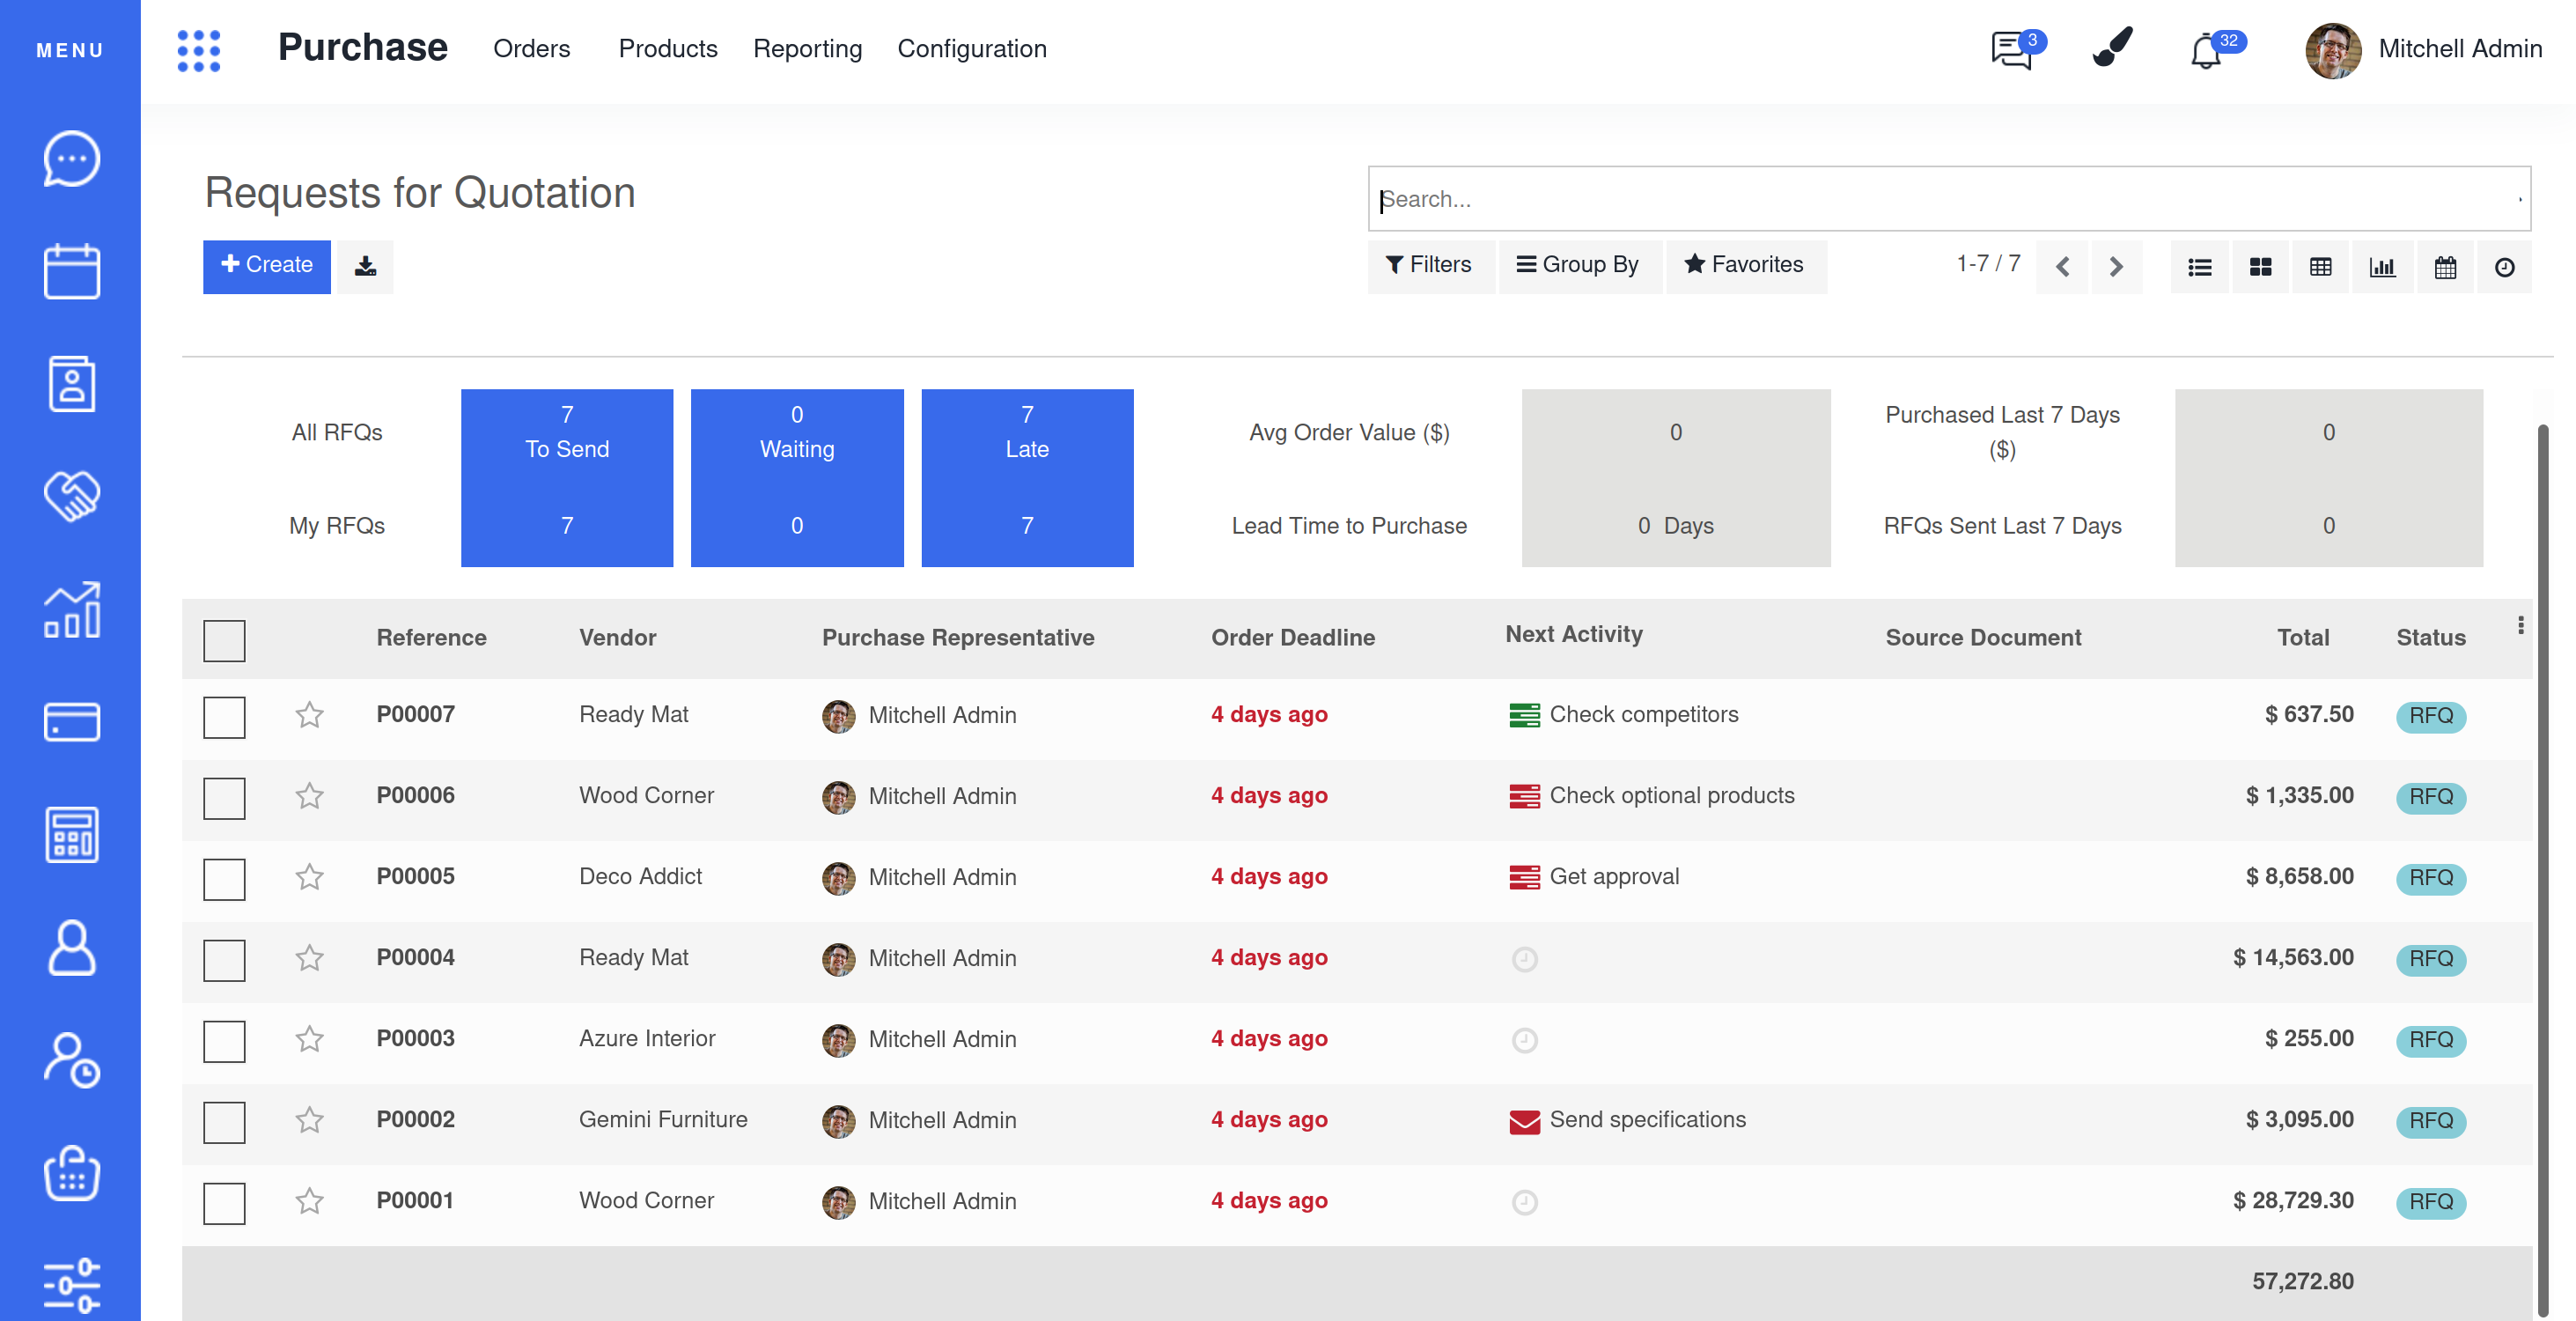This screenshot has height=1321, width=2576.
Task: Open the Calendar app in sidebar
Action: 71,271
